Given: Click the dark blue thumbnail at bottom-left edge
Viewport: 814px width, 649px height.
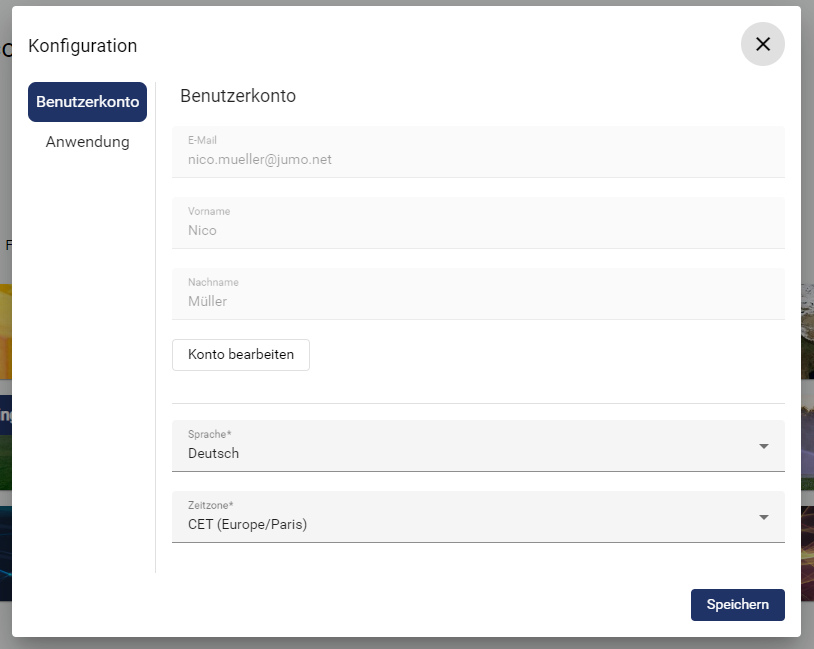Looking at the screenshot, I should [5, 553].
